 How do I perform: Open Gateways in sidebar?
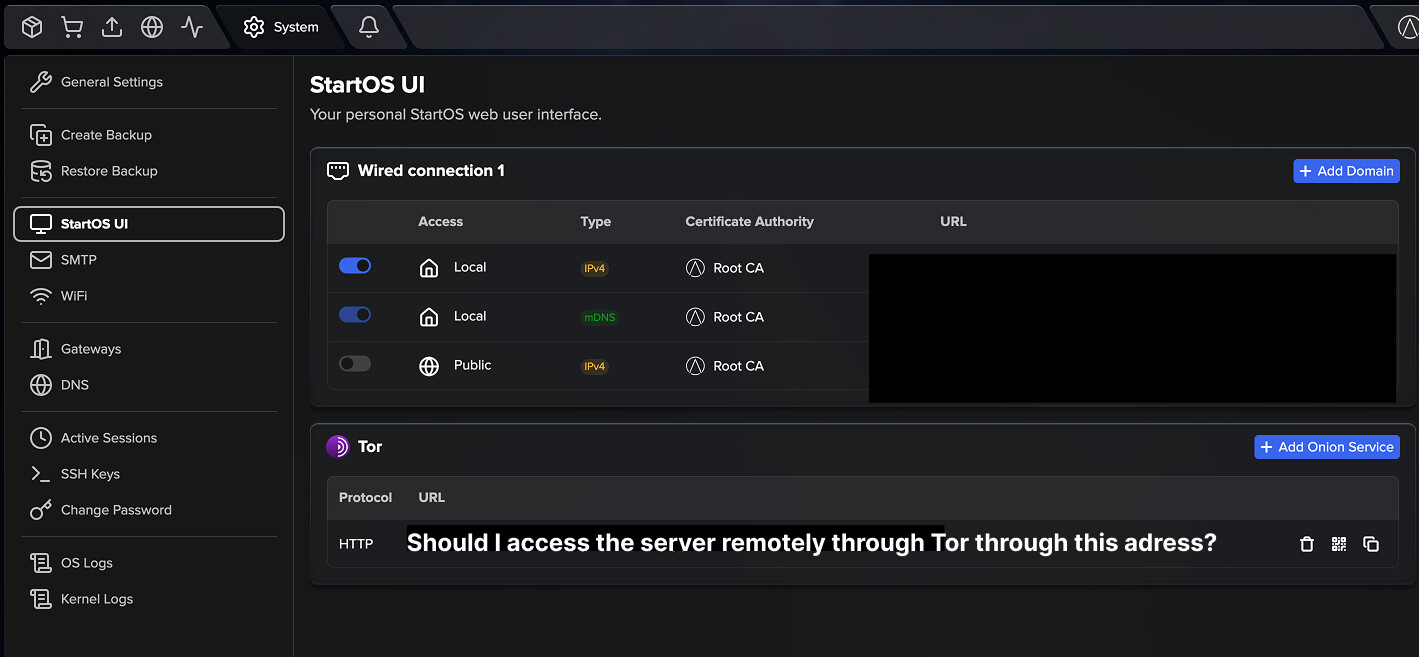(149, 349)
